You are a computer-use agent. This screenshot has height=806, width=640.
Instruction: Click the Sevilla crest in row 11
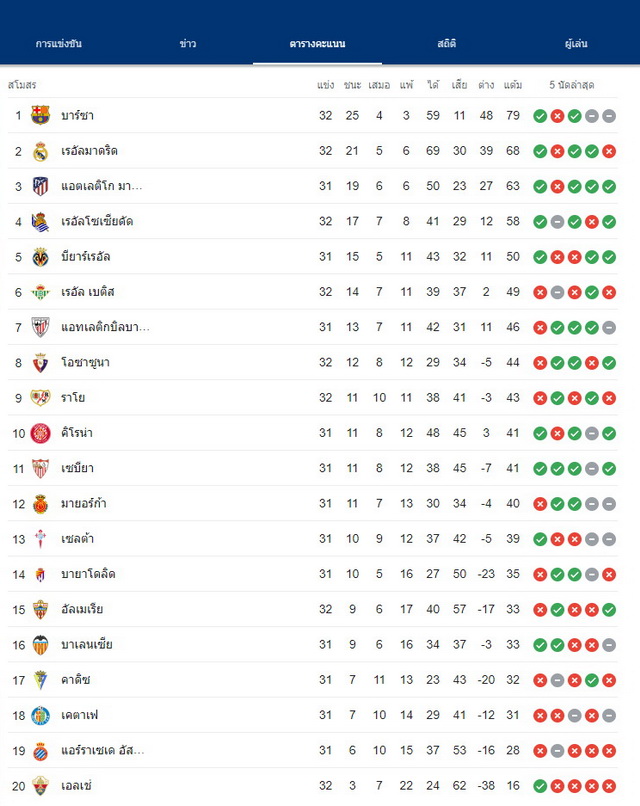pos(40,468)
